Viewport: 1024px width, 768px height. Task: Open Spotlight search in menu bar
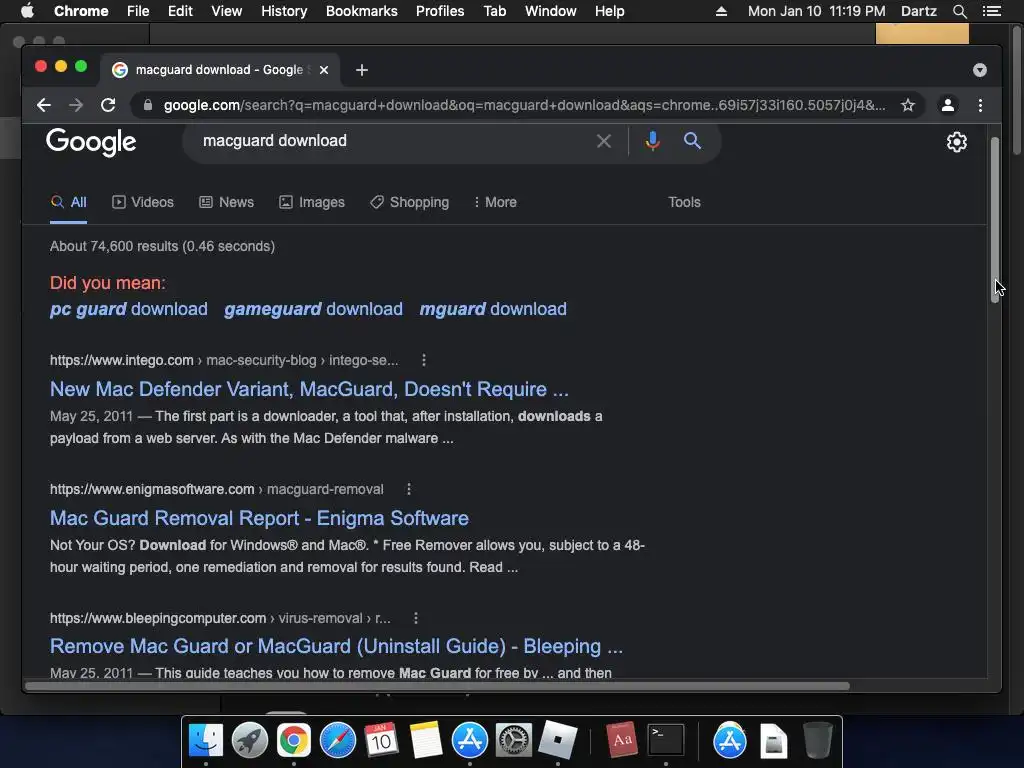pos(959,11)
